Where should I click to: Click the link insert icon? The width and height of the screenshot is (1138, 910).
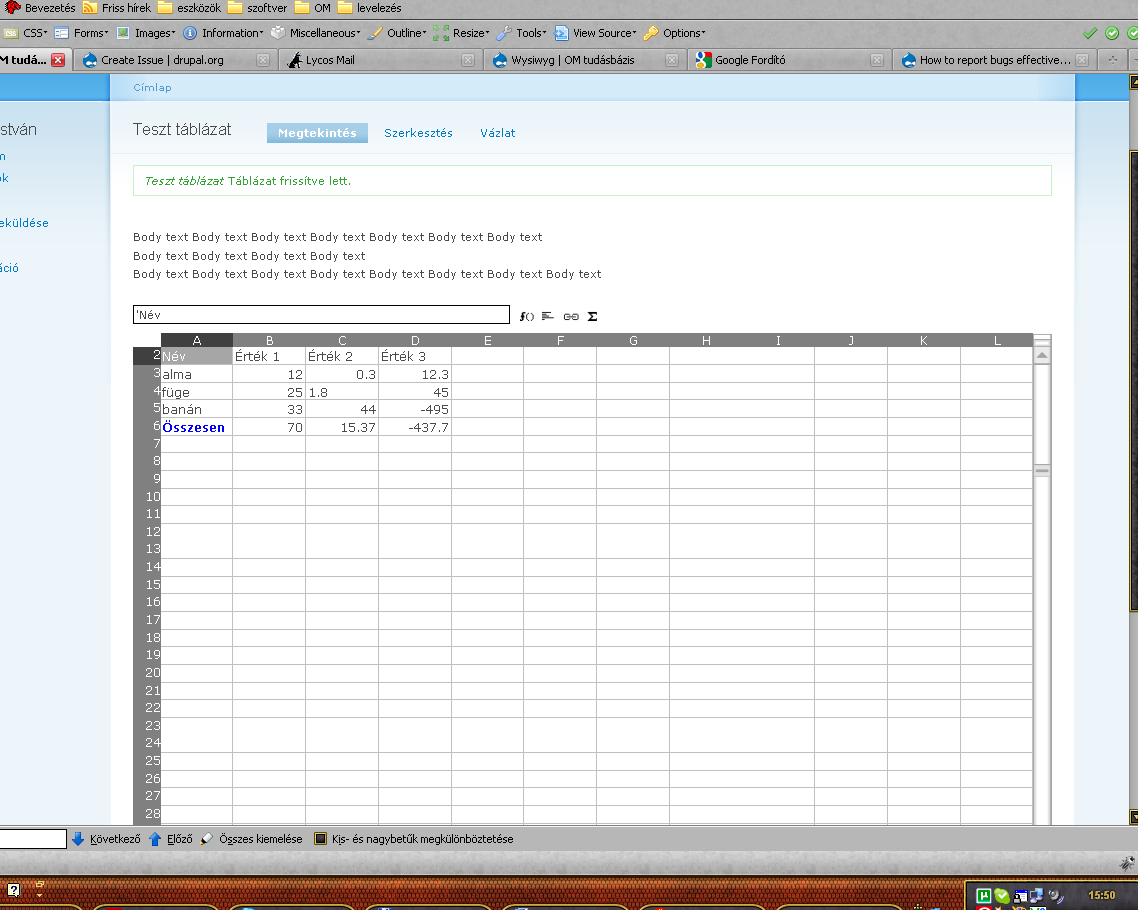[x=570, y=316]
